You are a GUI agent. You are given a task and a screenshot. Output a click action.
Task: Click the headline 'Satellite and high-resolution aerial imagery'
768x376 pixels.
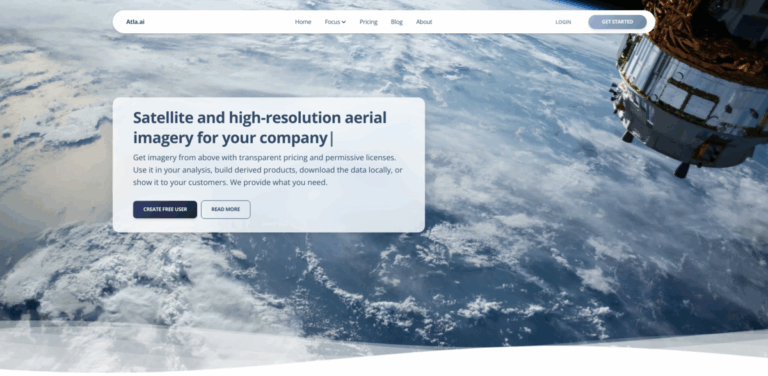point(260,128)
